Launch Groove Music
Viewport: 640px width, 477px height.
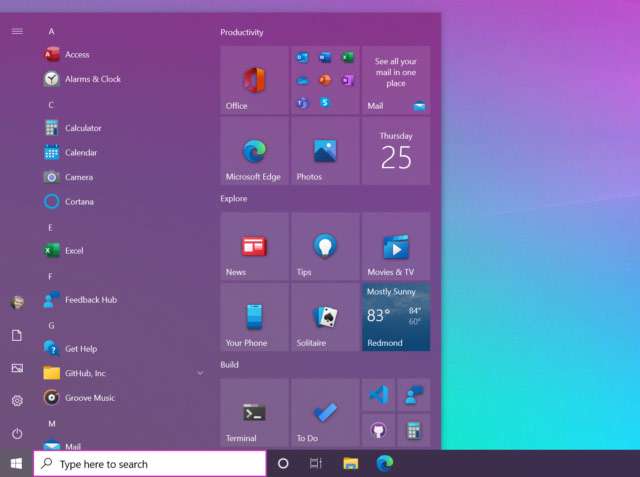point(122,397)
